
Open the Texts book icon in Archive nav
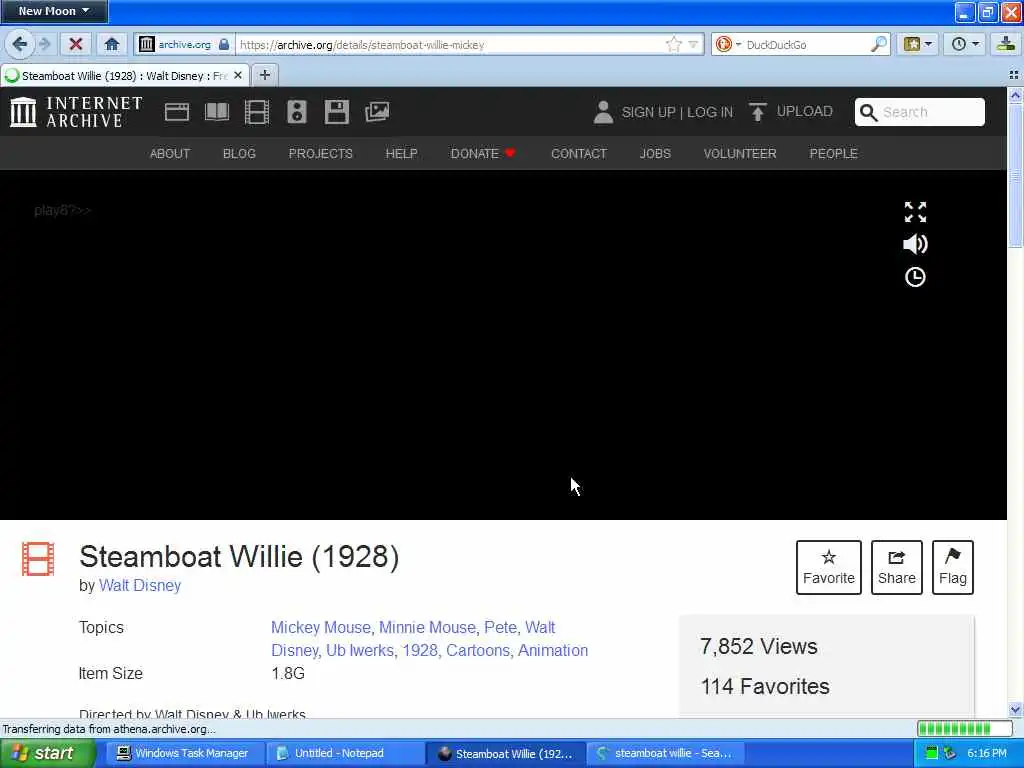pos(217,112)
